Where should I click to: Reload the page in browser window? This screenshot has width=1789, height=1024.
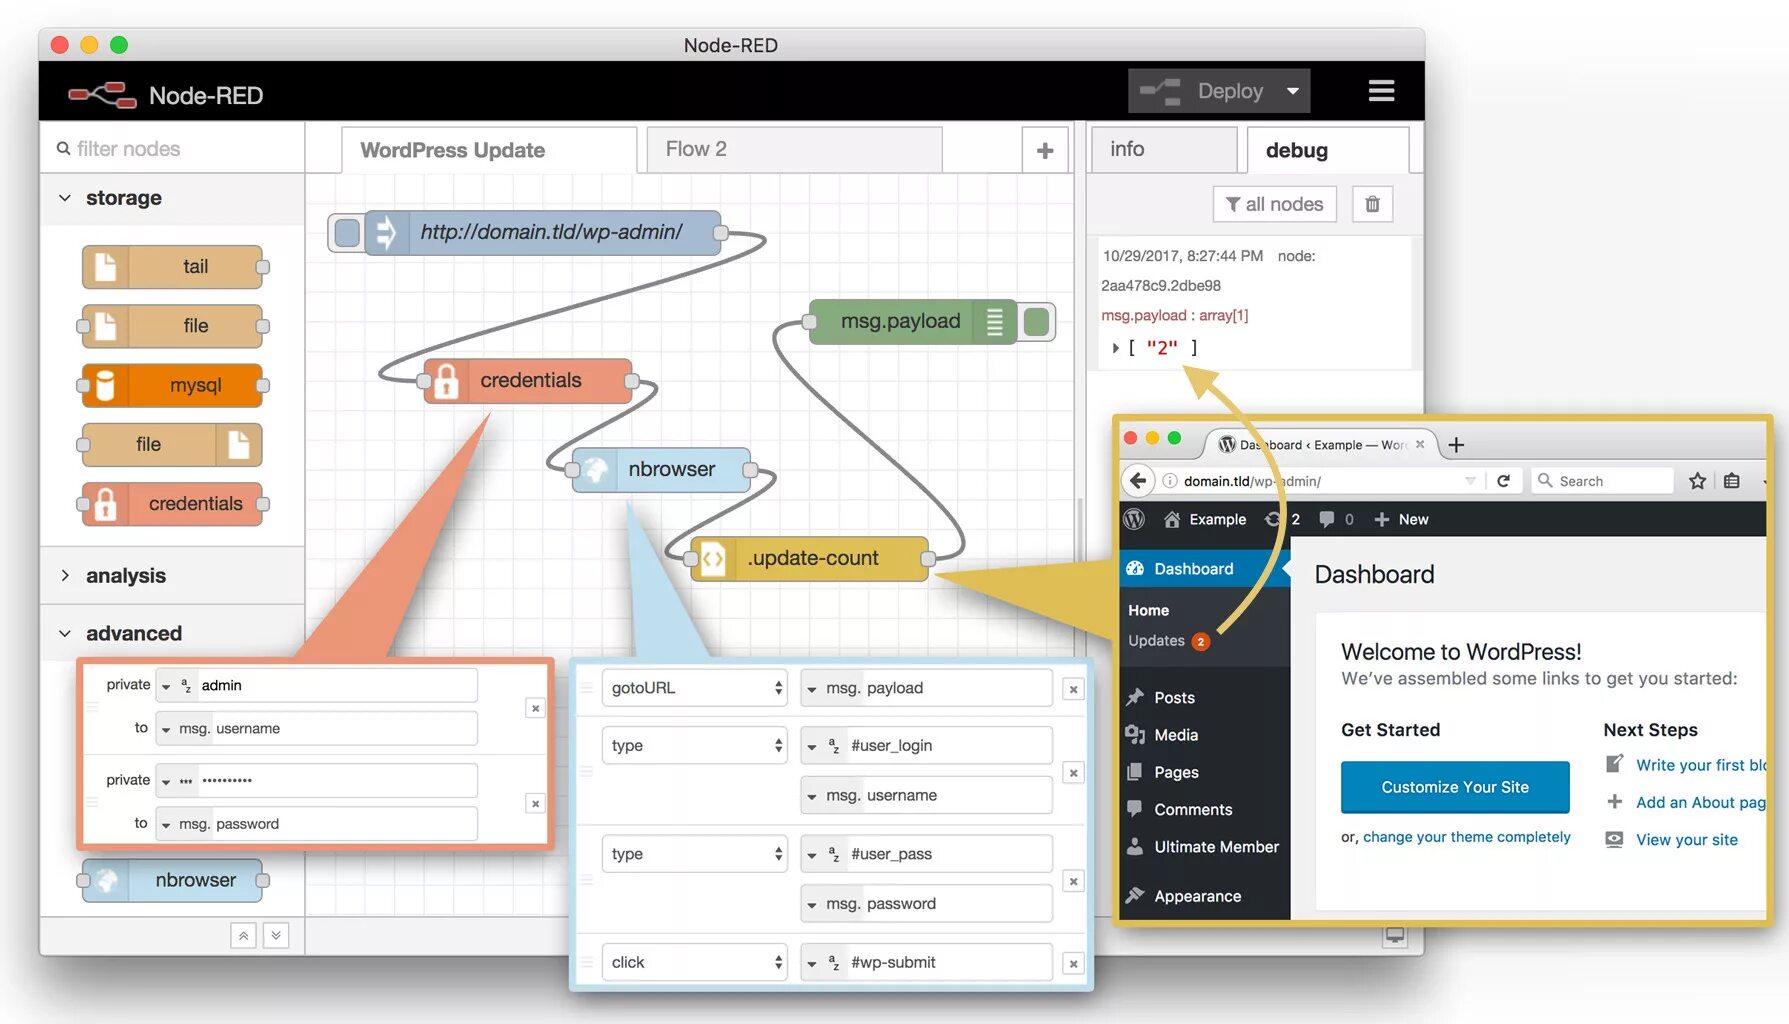click(x=1503, y=481)
